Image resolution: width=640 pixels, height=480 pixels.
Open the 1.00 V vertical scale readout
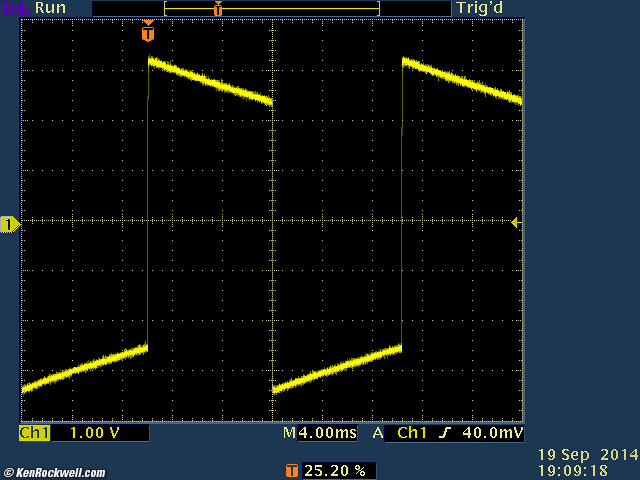tap(97, 434)
